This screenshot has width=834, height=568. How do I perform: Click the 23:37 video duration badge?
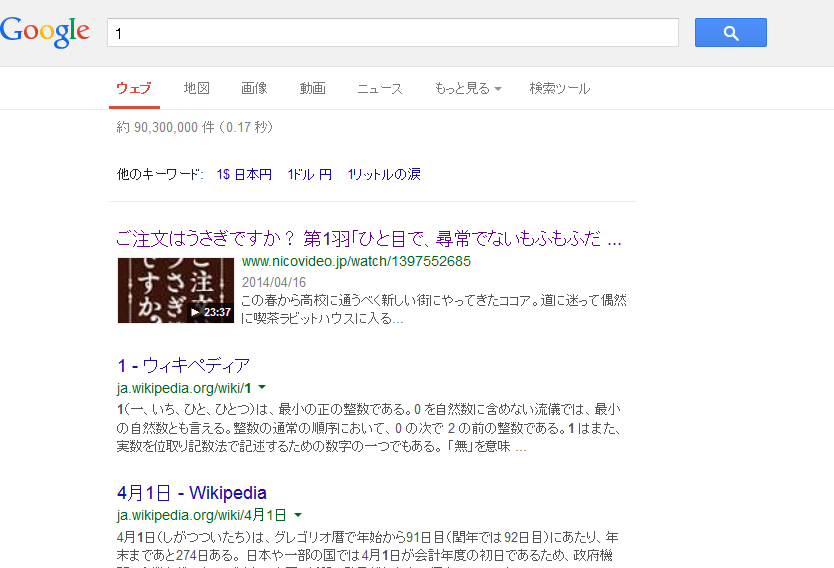pos(211,312)
